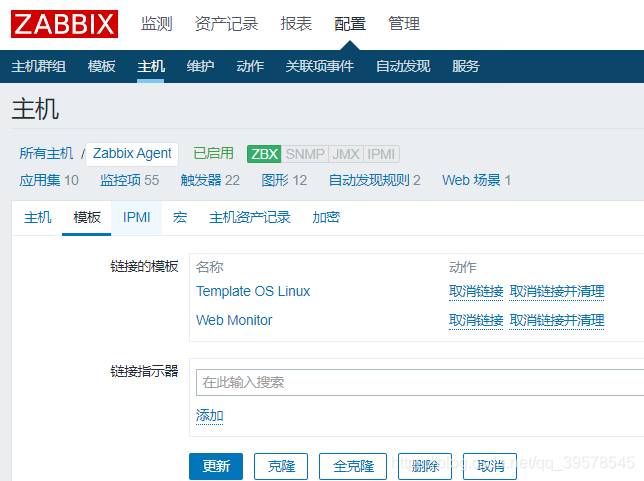Open the Template OS Linux template link

point(253,291)
